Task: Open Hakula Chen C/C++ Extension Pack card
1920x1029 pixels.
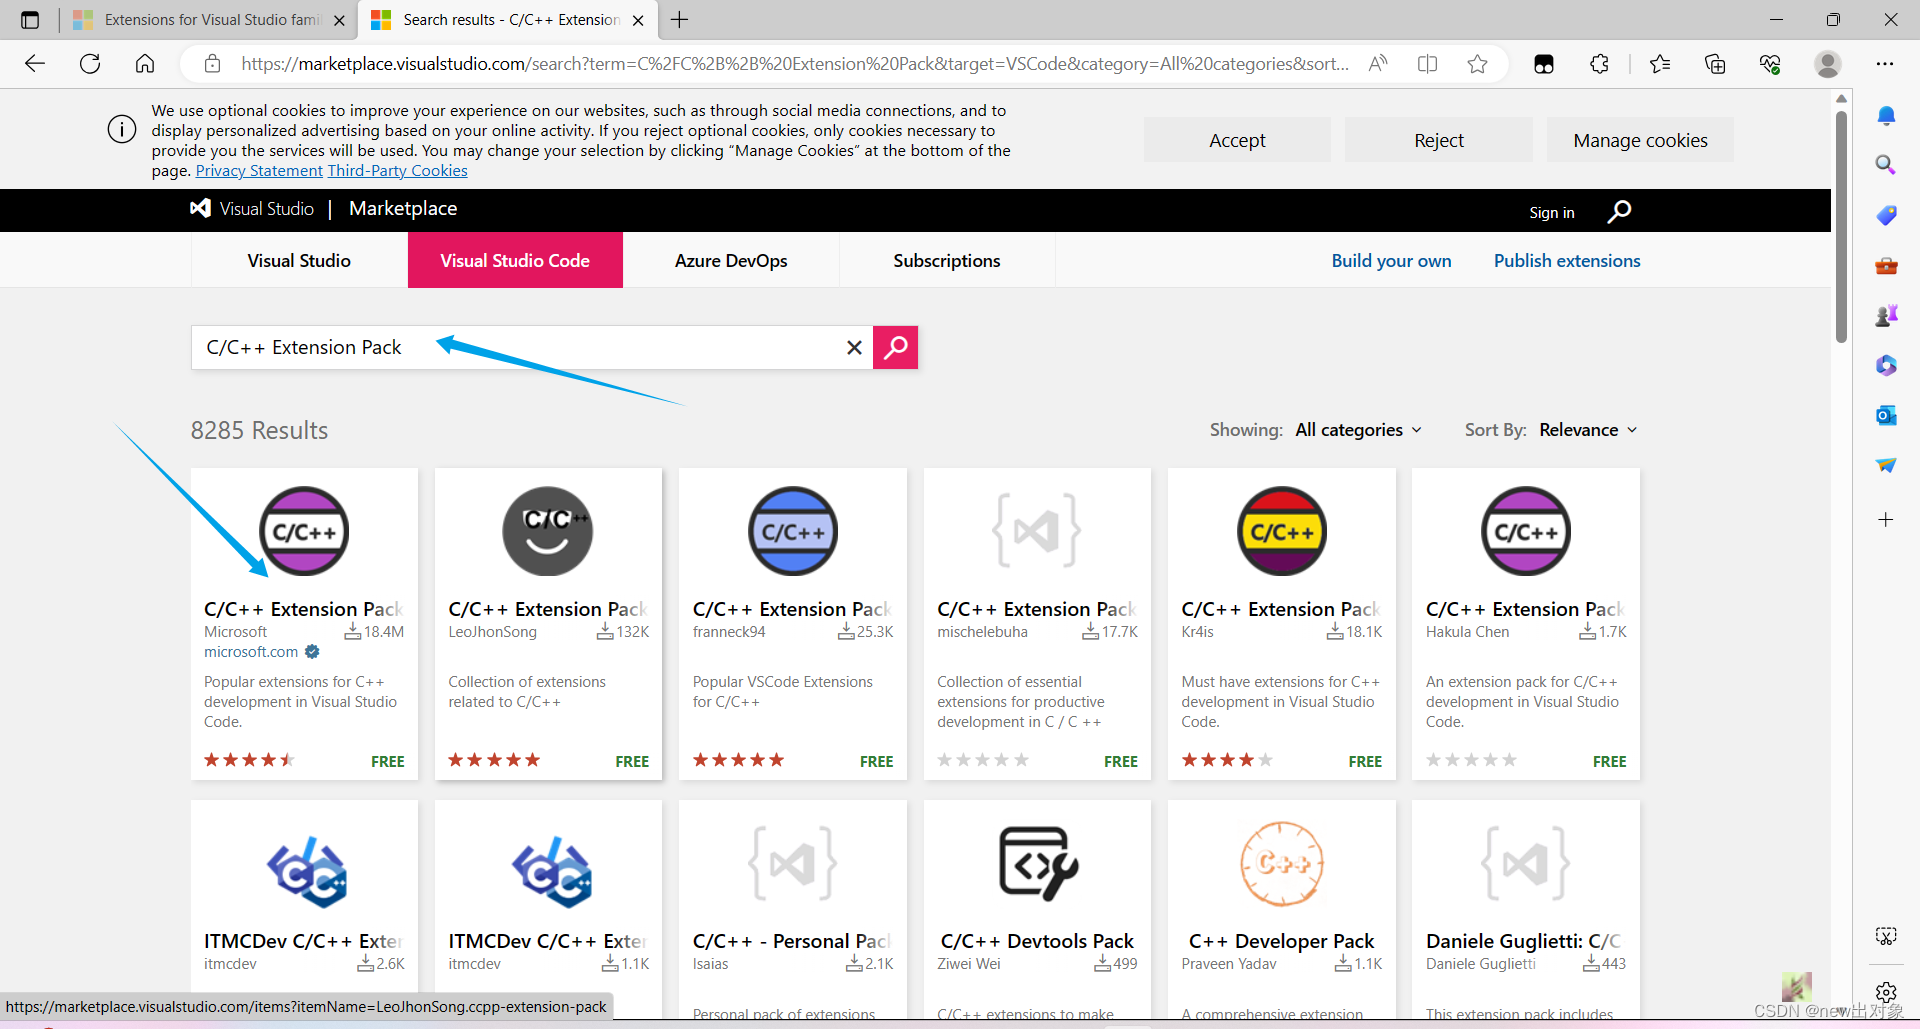Action: (1526, 623)
